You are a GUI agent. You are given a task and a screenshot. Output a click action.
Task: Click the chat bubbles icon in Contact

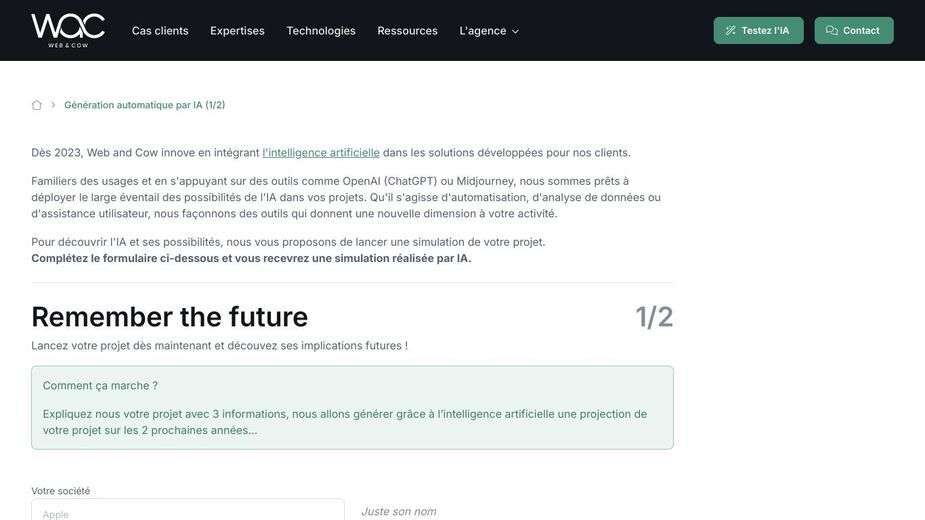[831, 31]
